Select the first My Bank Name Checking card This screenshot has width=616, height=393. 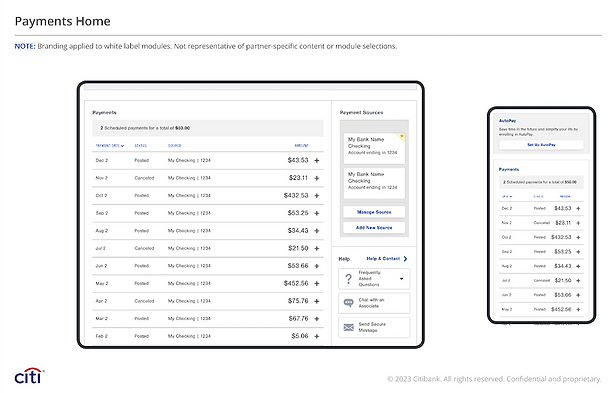tap(374, 149)
